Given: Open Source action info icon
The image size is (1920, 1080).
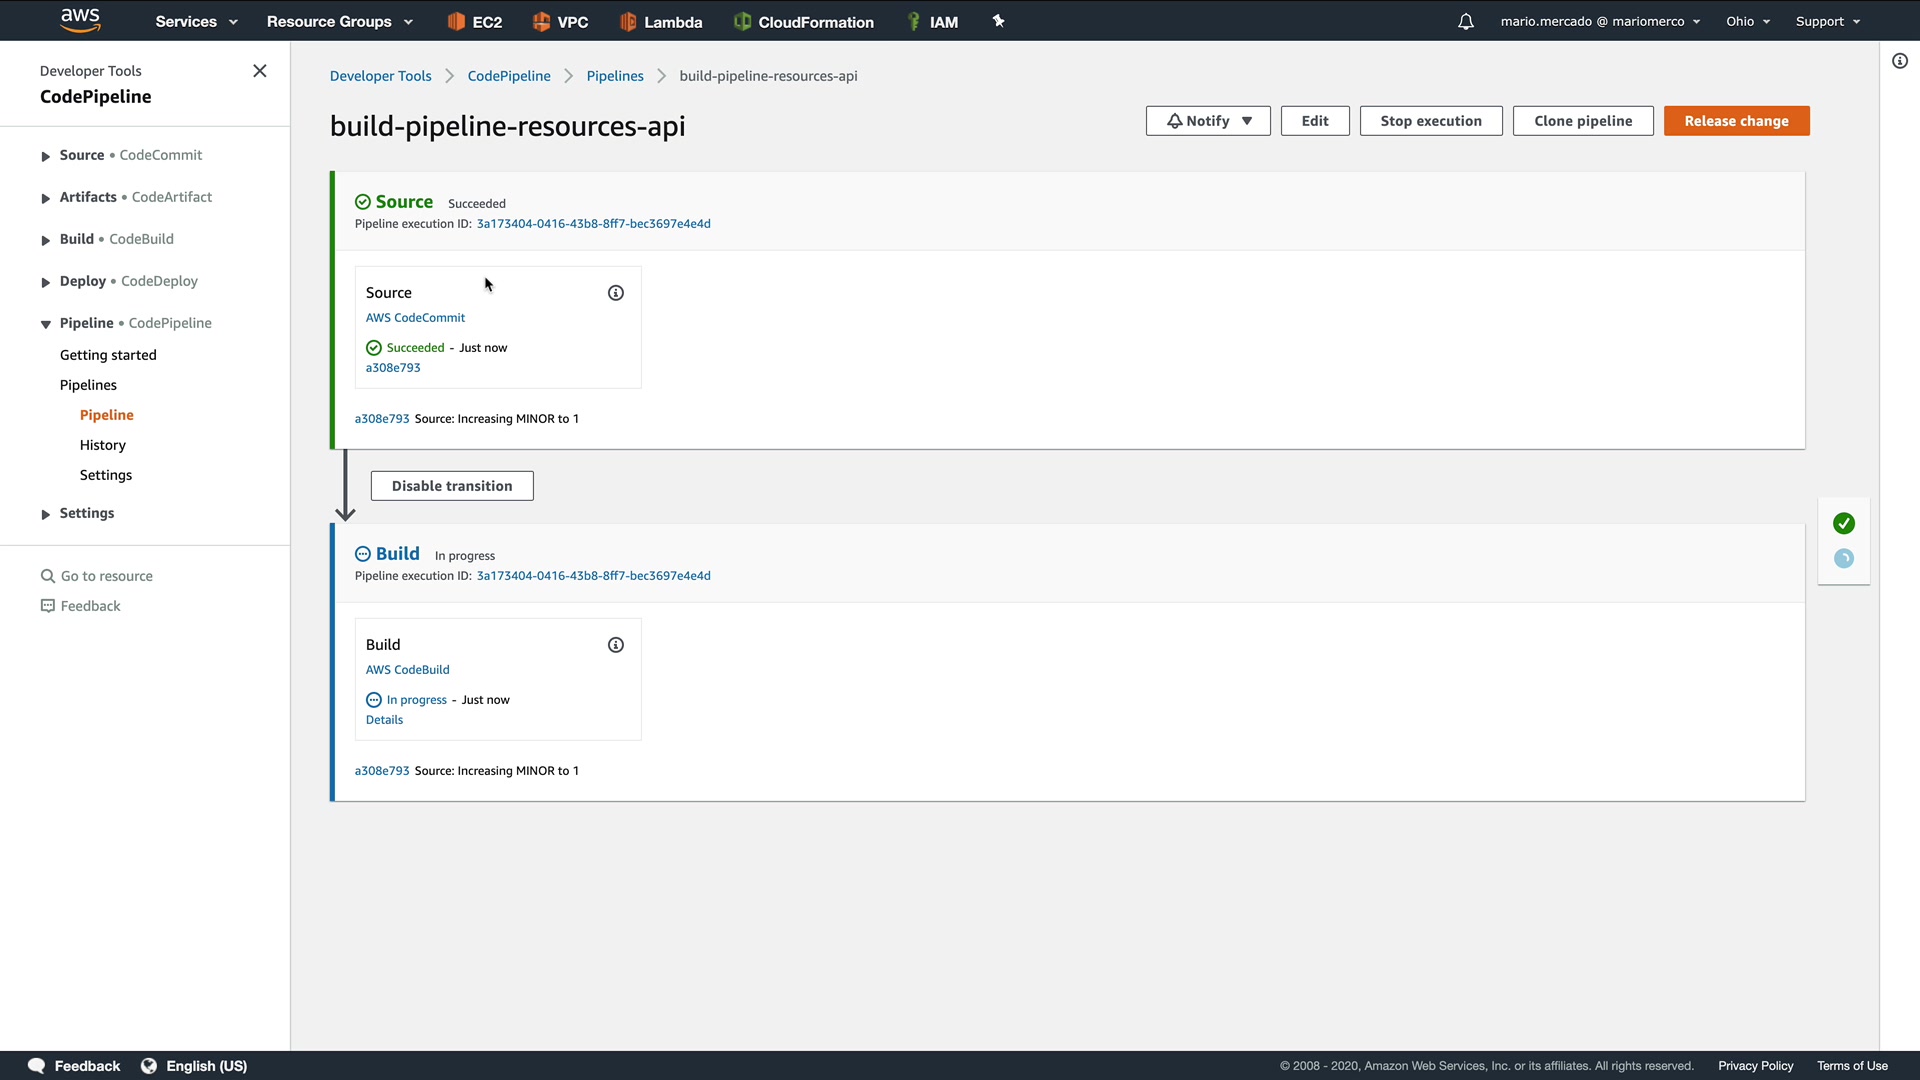Looking at the screenshot, I should [616, 293].
